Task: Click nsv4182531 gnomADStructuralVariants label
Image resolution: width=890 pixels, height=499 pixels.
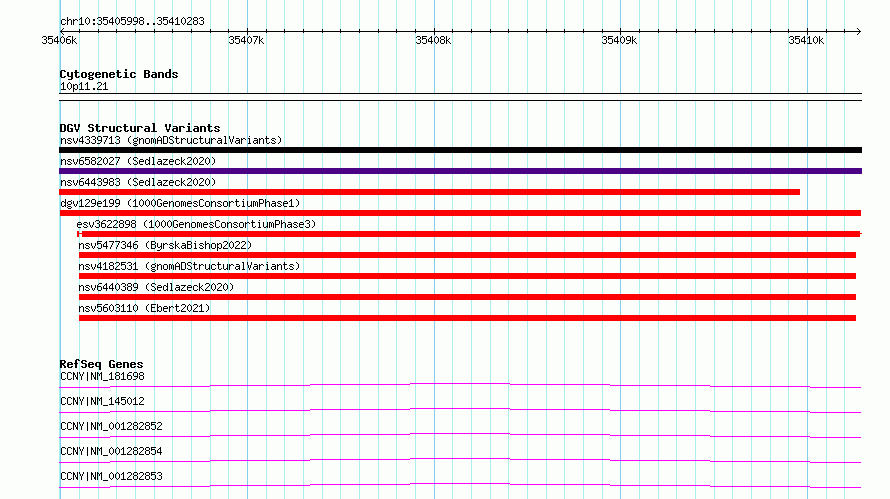Action: pyautogui.click(x=189, y=266)
